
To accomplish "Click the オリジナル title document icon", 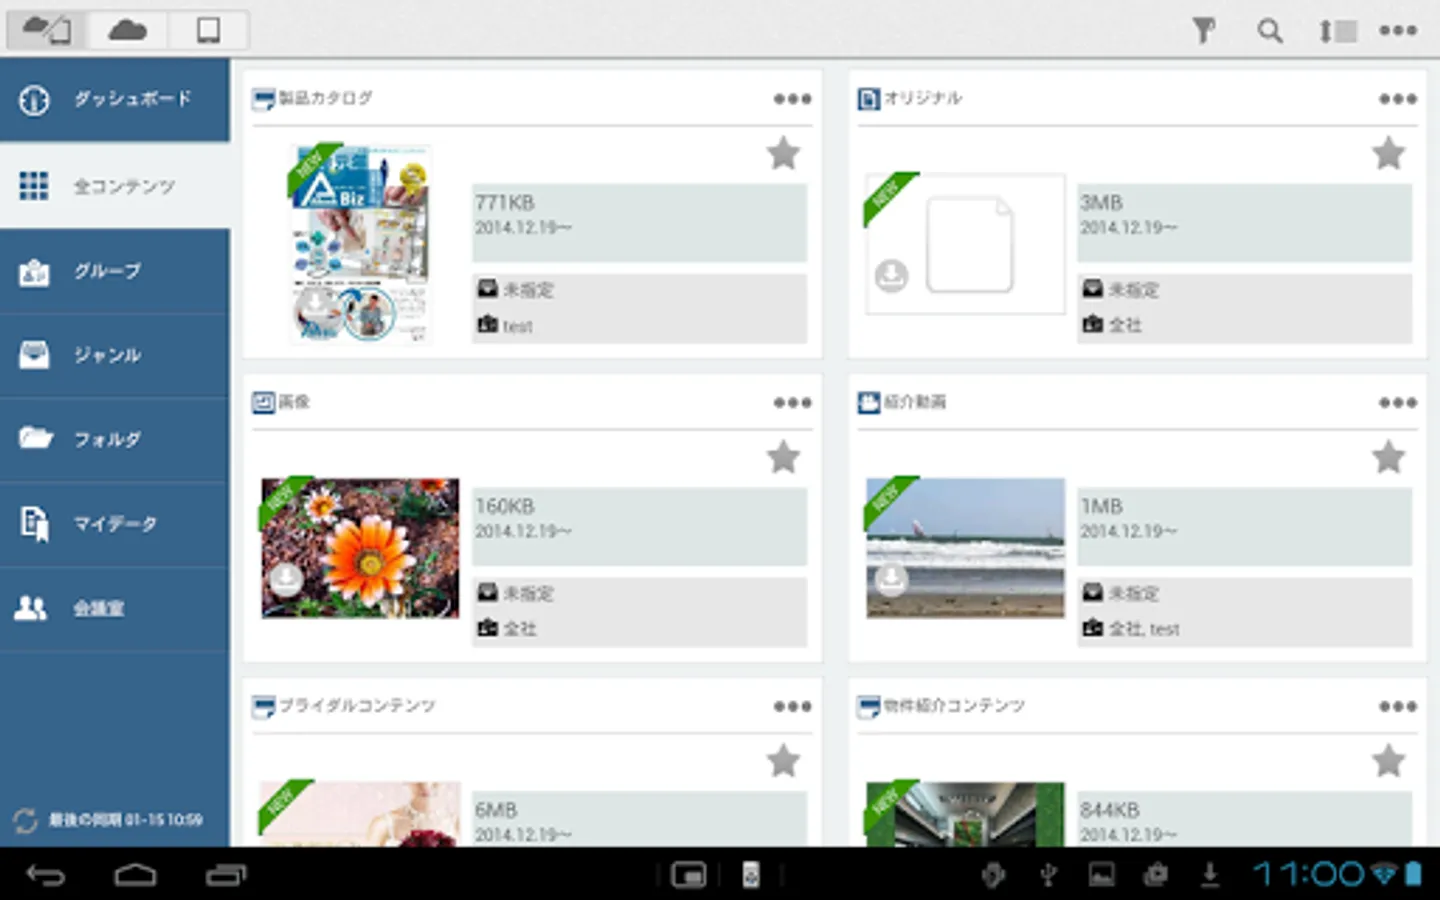I will pyautogui.click(x=868, y=98).
